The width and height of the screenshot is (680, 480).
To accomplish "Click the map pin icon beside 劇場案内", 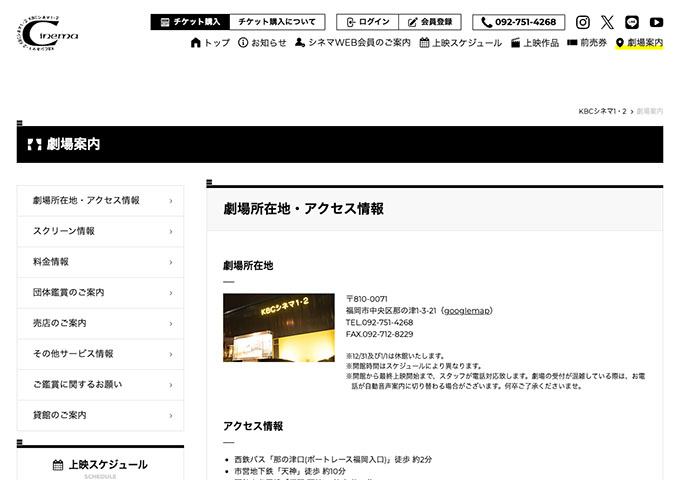I will (x=620, y=42).
